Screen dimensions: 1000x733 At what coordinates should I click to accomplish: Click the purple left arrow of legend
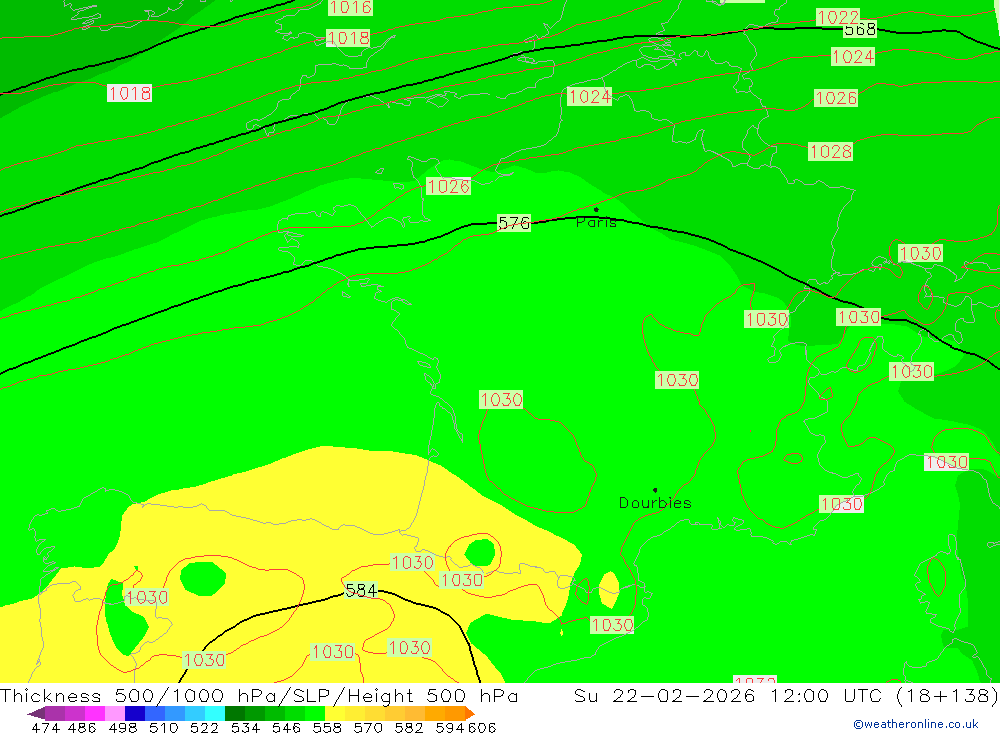[36, 713]
